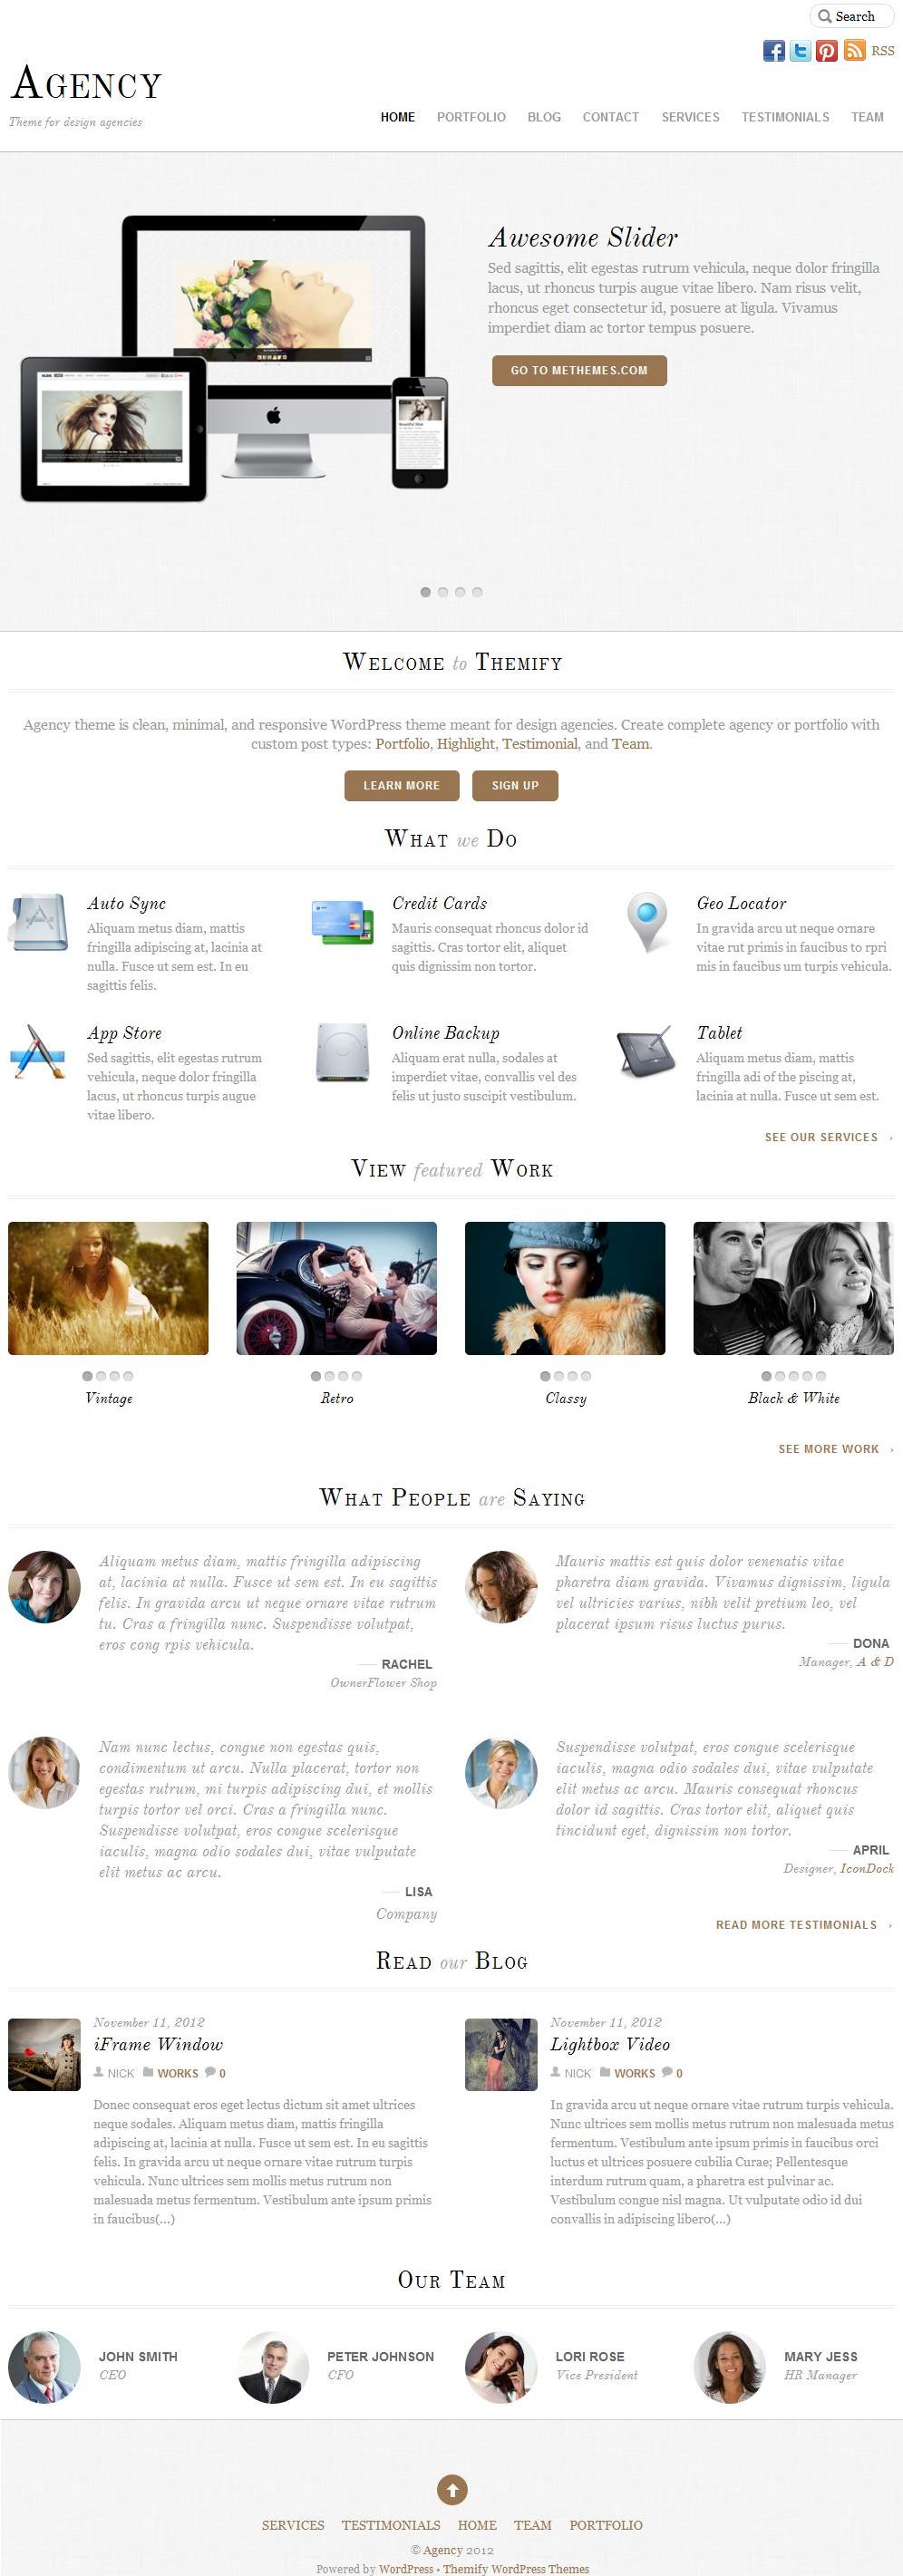Select the fourth dot of main slider

[477, 592]
